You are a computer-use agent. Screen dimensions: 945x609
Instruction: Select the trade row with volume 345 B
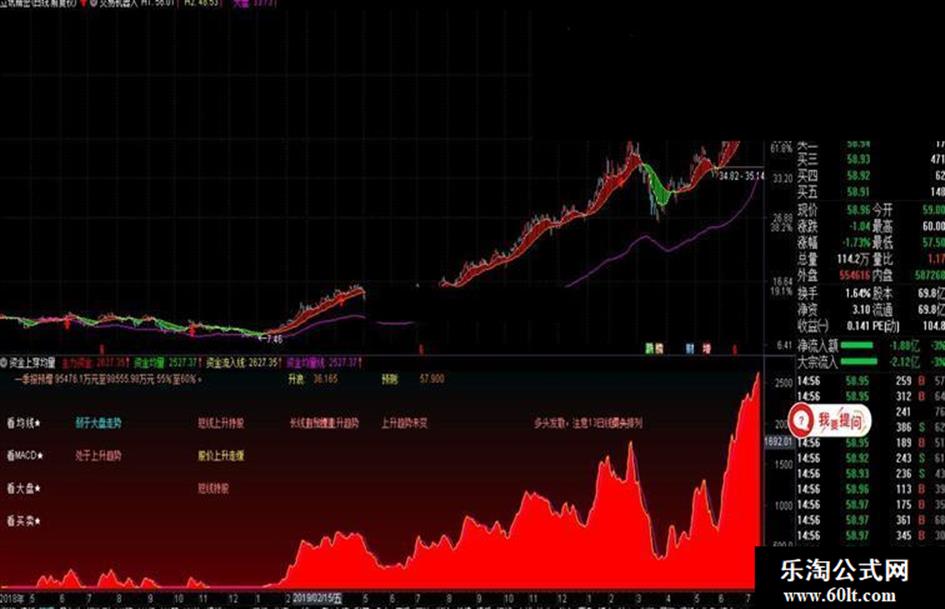[x=871, y=535]
